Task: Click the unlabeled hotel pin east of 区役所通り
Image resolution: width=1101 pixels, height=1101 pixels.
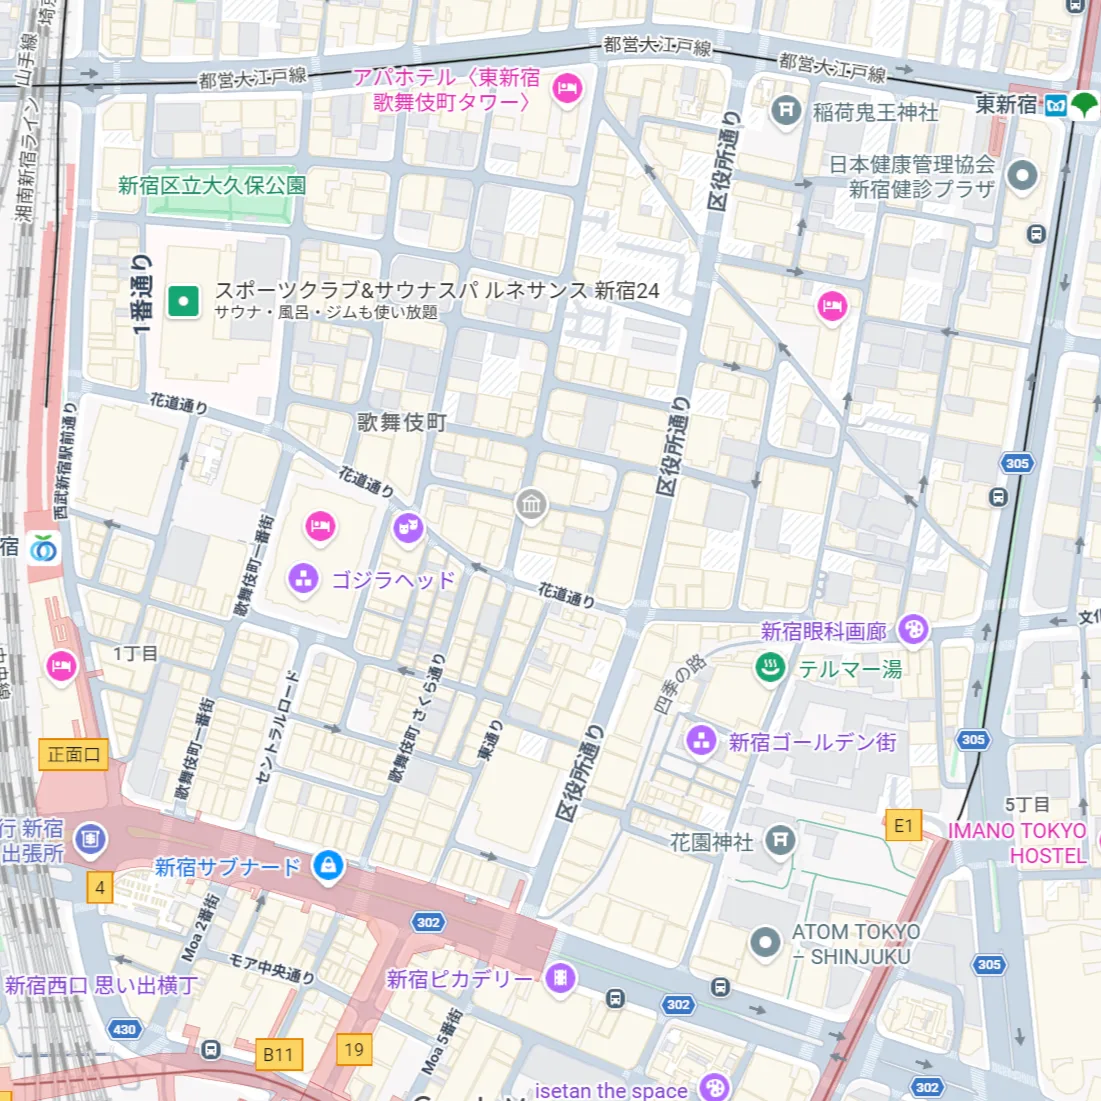Action: coord(832,307)
